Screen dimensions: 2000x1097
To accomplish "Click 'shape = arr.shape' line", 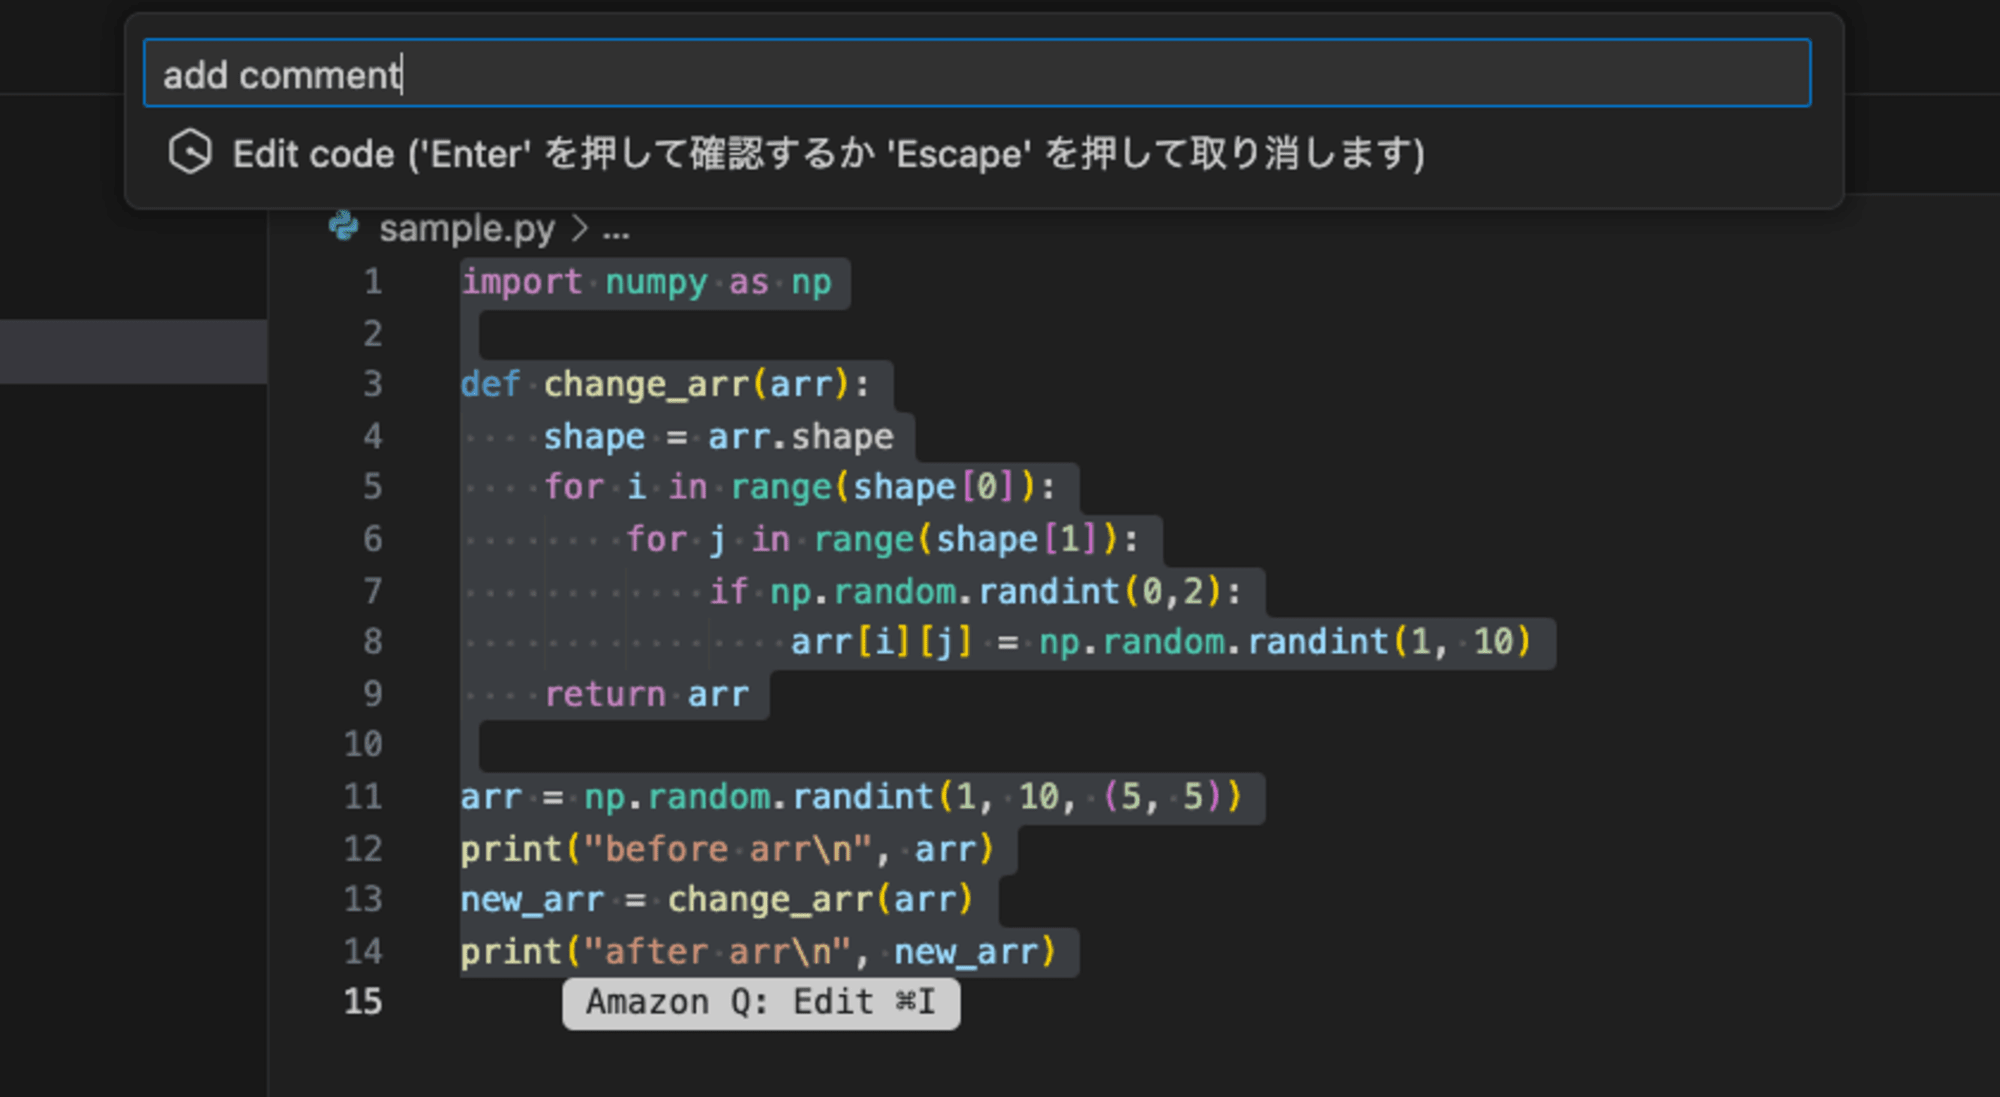I will (718, 437).
